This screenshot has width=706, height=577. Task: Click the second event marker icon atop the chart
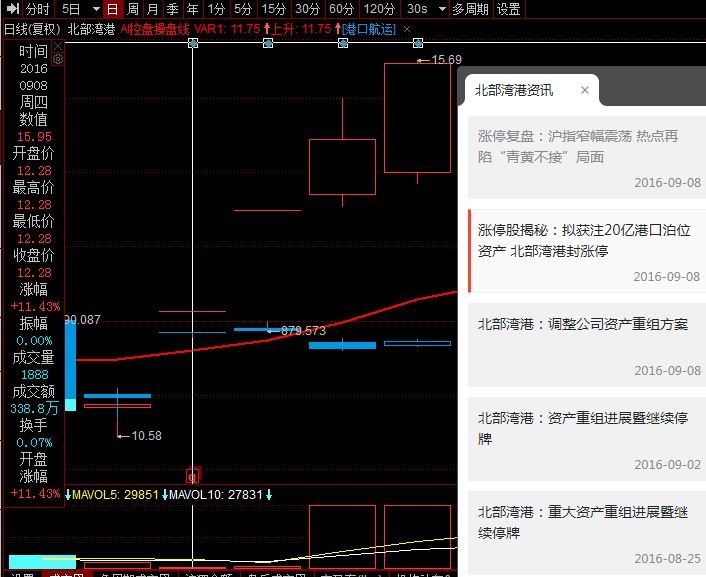[x=268, y=44]
